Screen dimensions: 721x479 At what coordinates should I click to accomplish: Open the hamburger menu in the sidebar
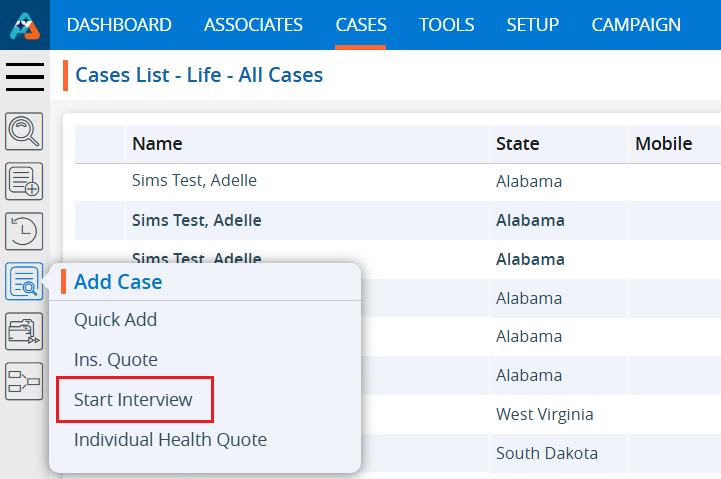tap(25, 76)
